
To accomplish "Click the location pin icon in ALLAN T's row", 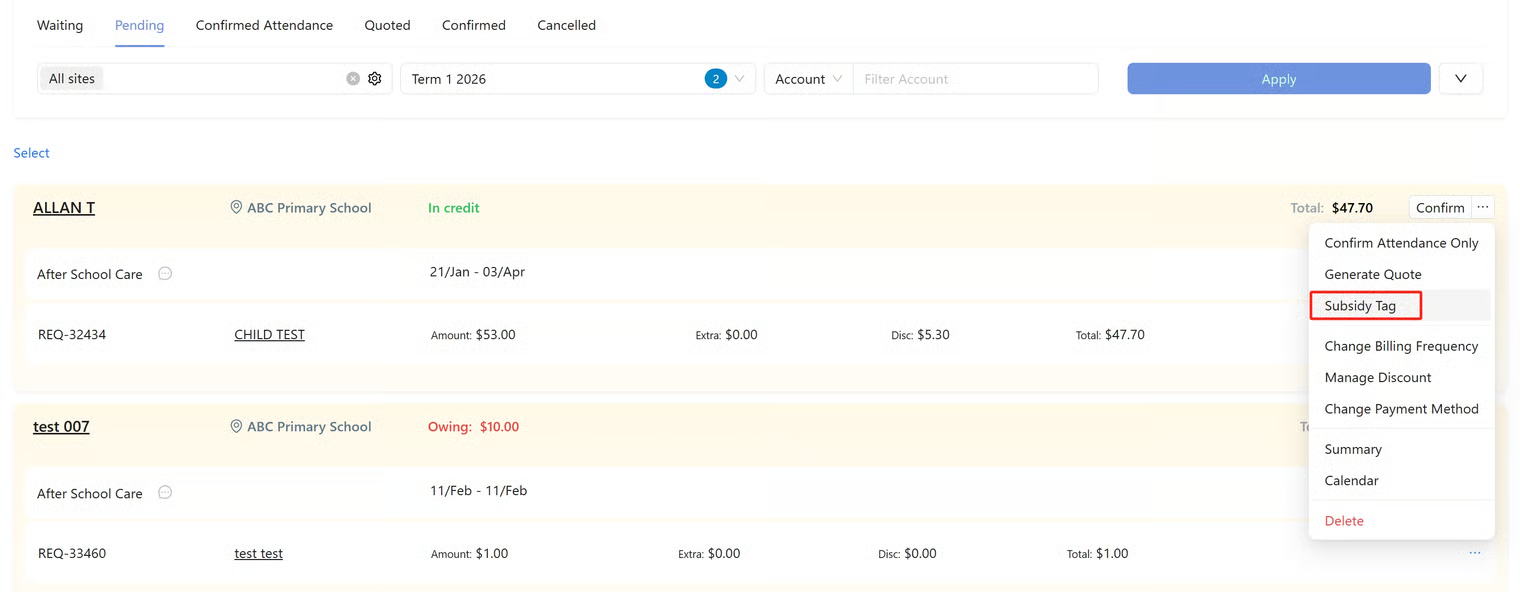I will [236, 208].
